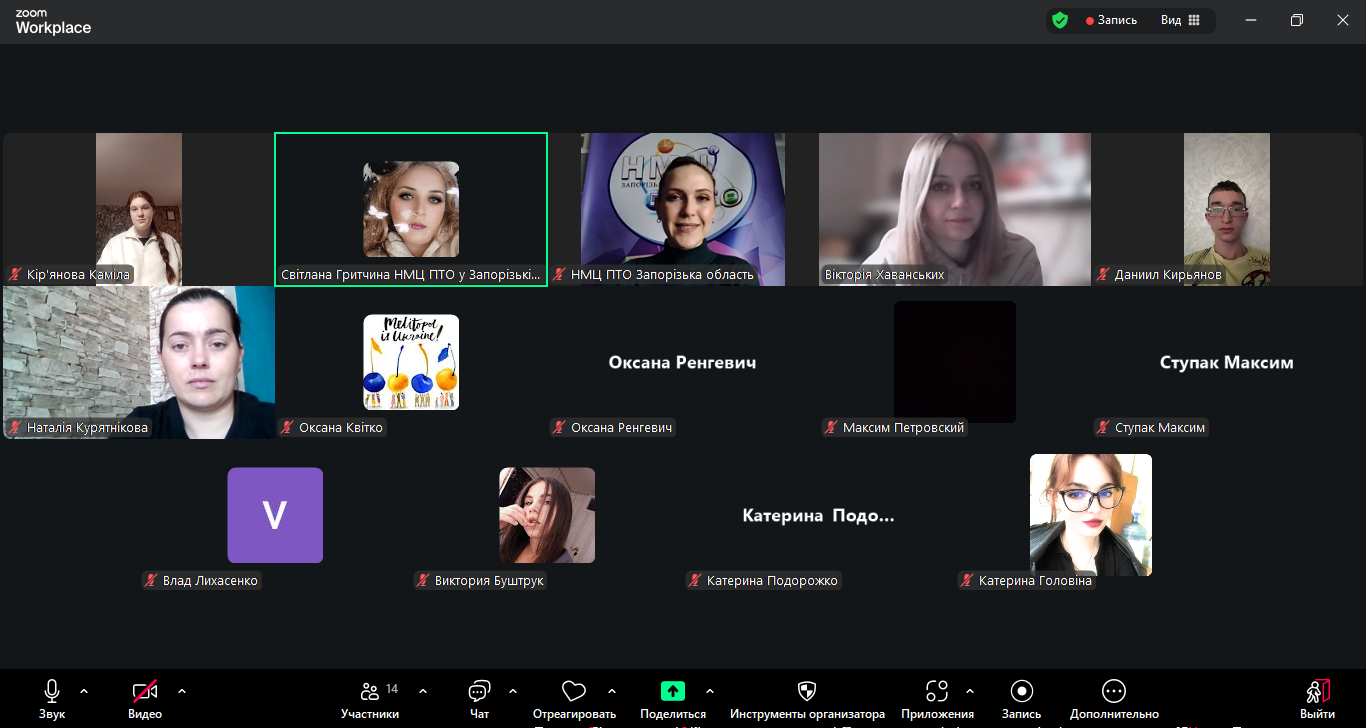The height and width of the screenshot is (728, 1366).
Task: Expand audio options arrow next to microphone
Action: tap(84, 690)
